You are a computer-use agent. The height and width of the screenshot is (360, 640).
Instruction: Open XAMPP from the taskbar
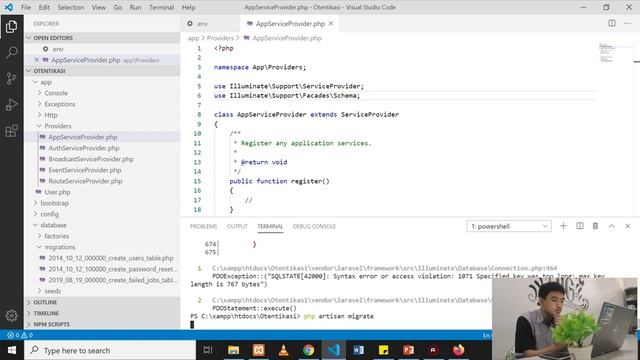(258, 350)
